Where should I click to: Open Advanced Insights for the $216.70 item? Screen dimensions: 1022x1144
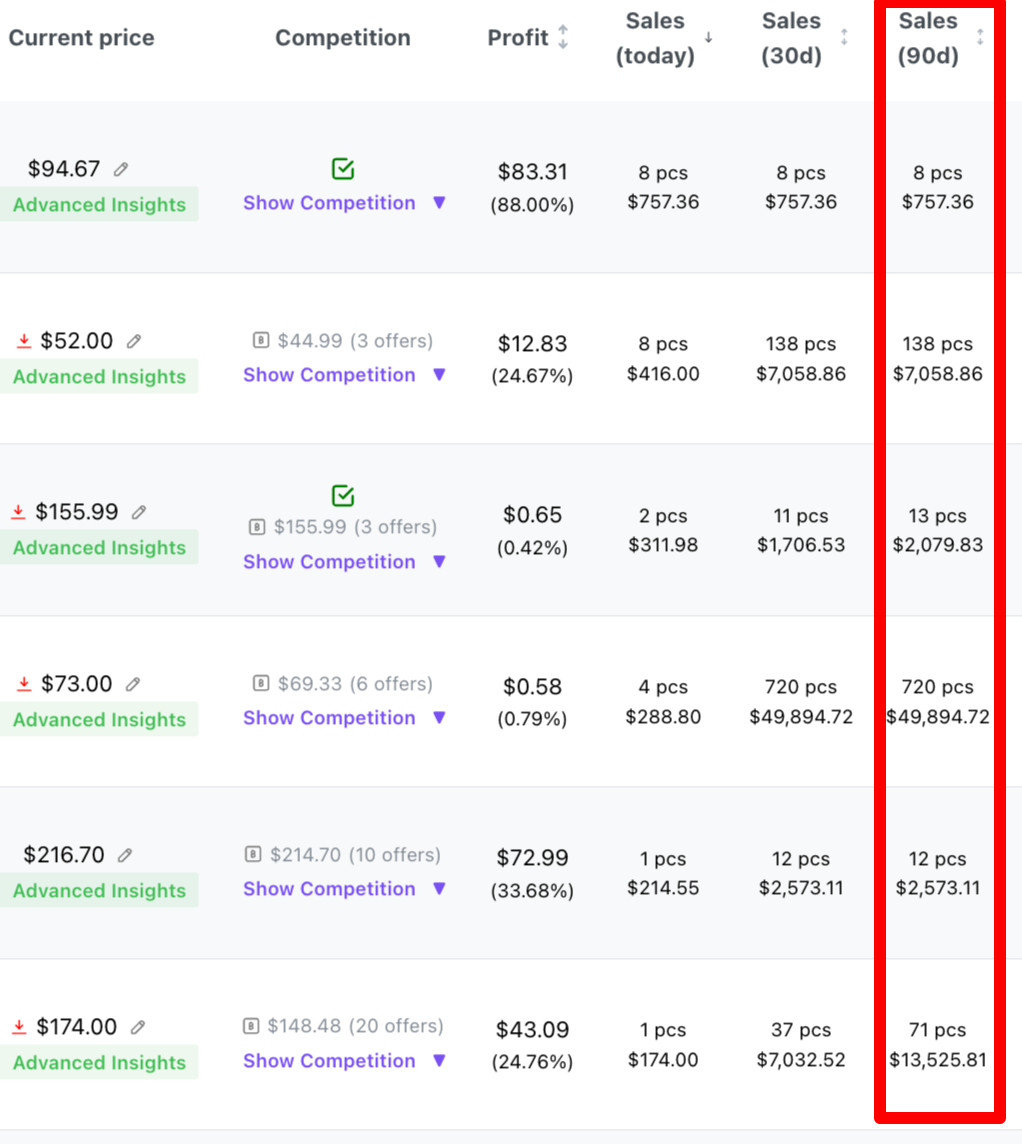click(x=99, y=890)
